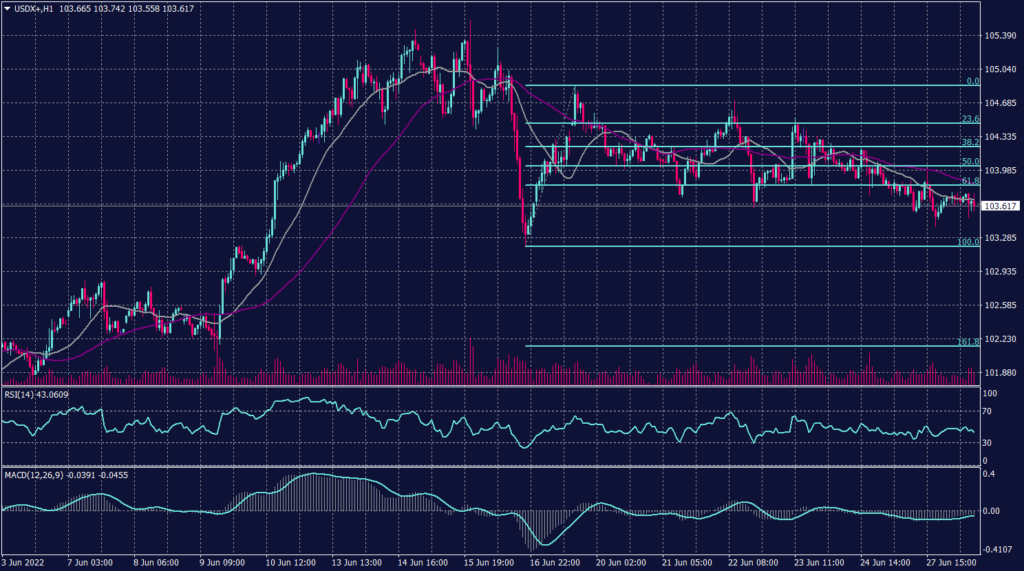Click the 102.230 price on the scale

pos(1000,340)
